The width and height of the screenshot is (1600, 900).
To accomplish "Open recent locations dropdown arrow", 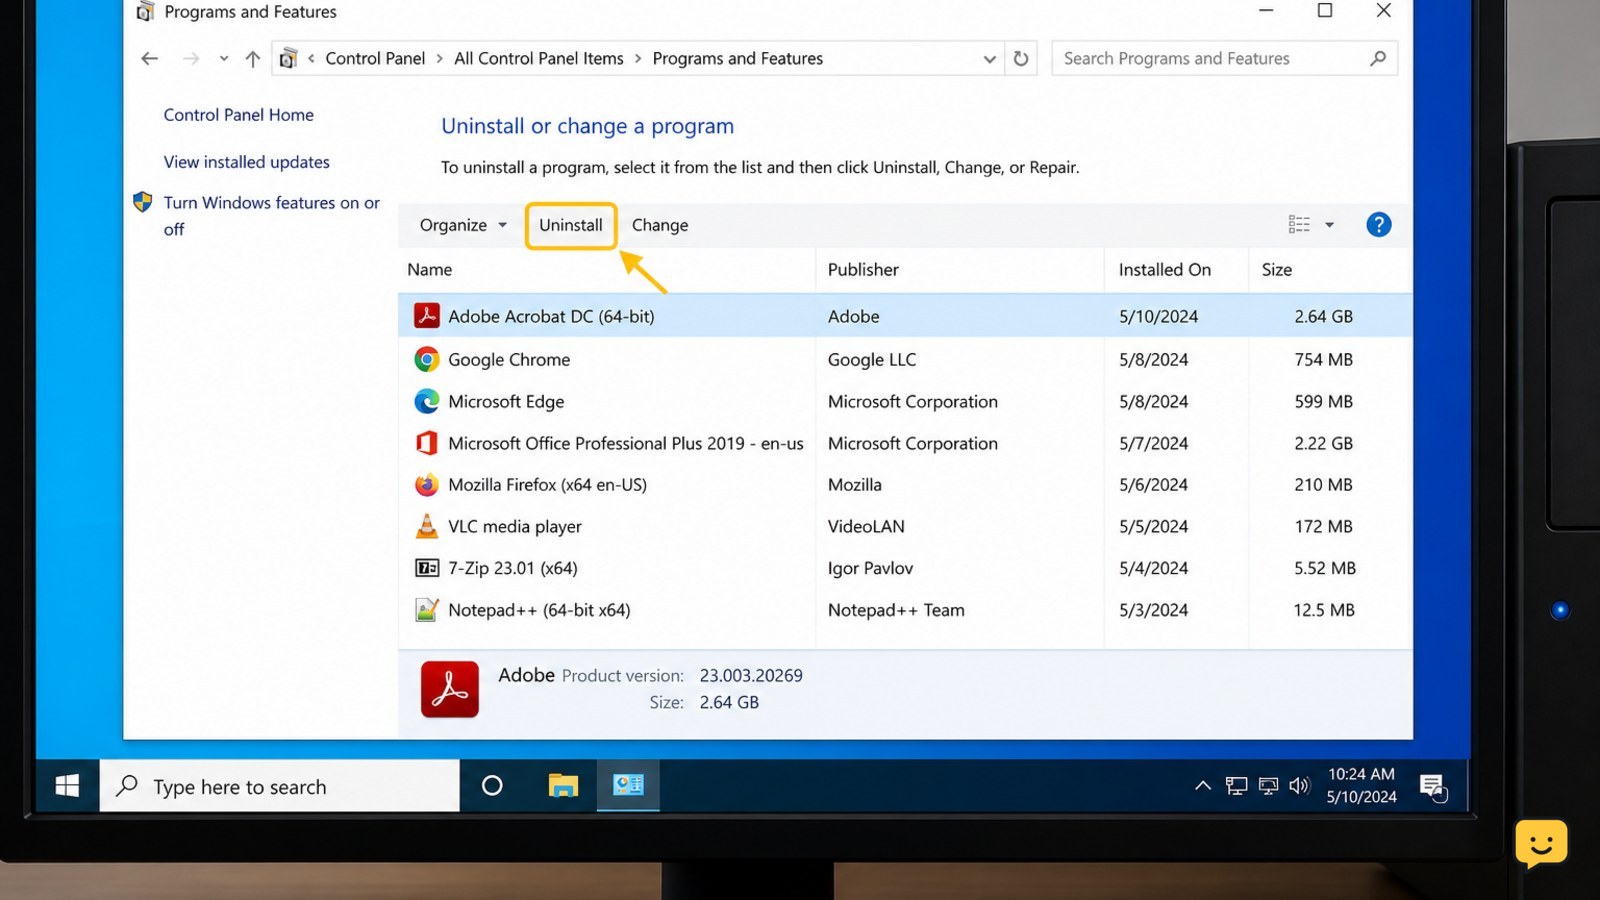I will click(224, 59).
